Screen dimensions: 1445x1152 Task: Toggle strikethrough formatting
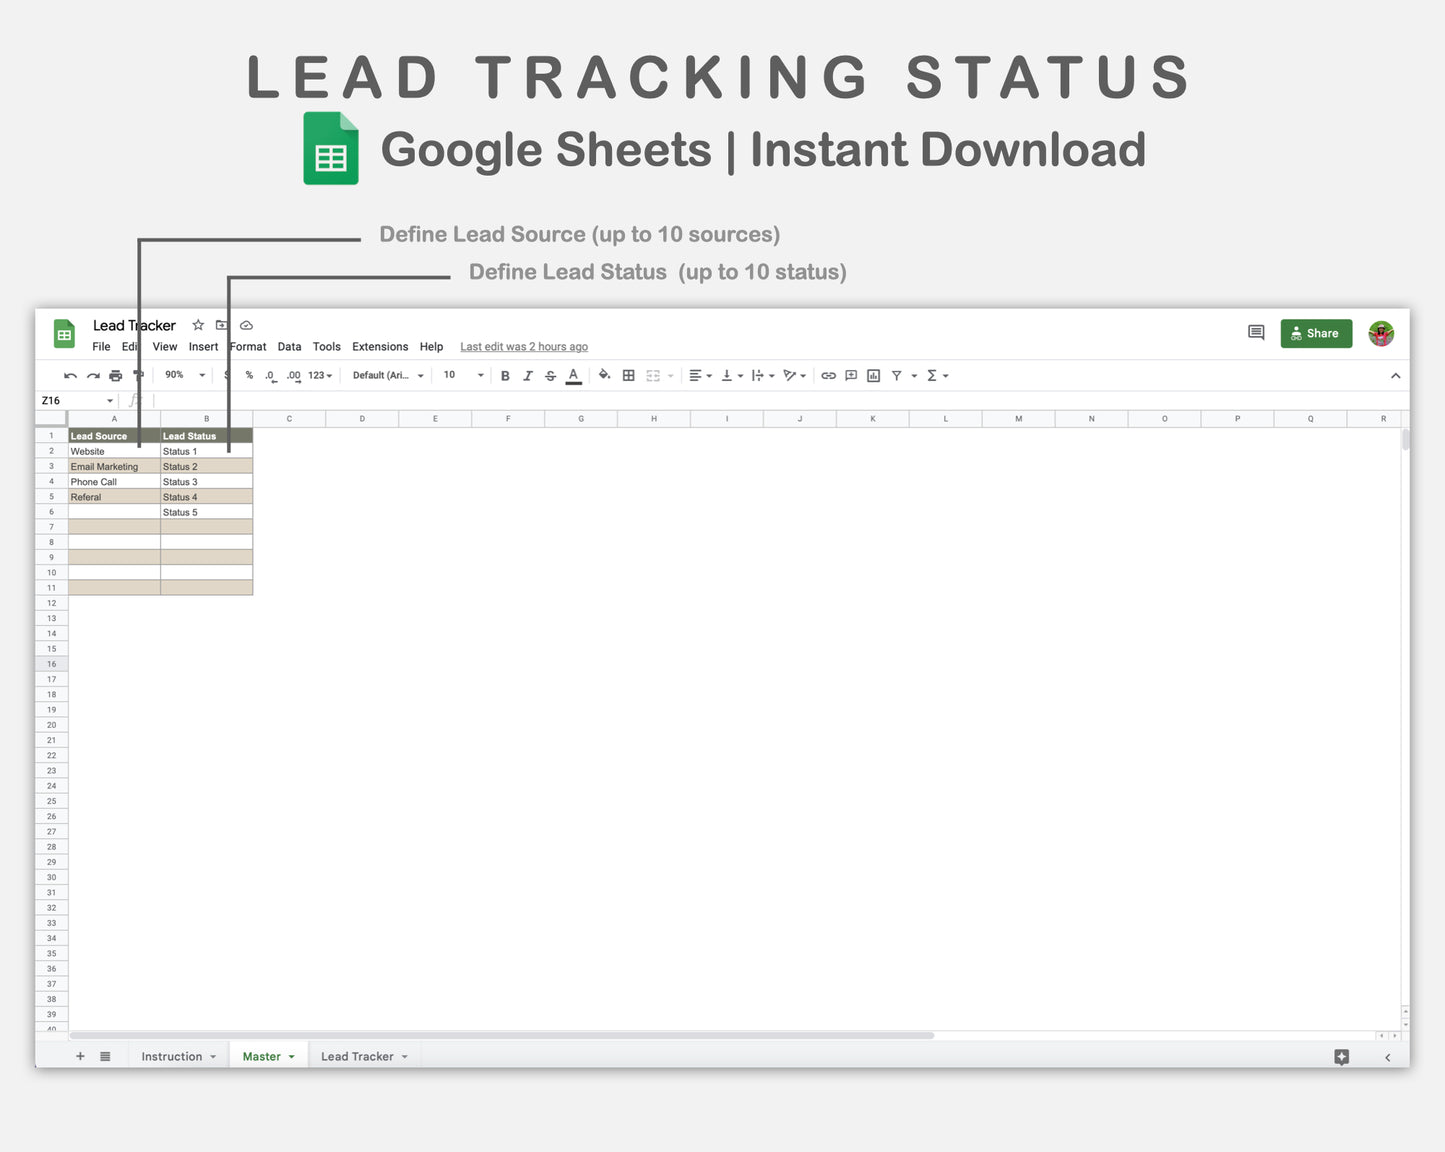pos(550,375)
